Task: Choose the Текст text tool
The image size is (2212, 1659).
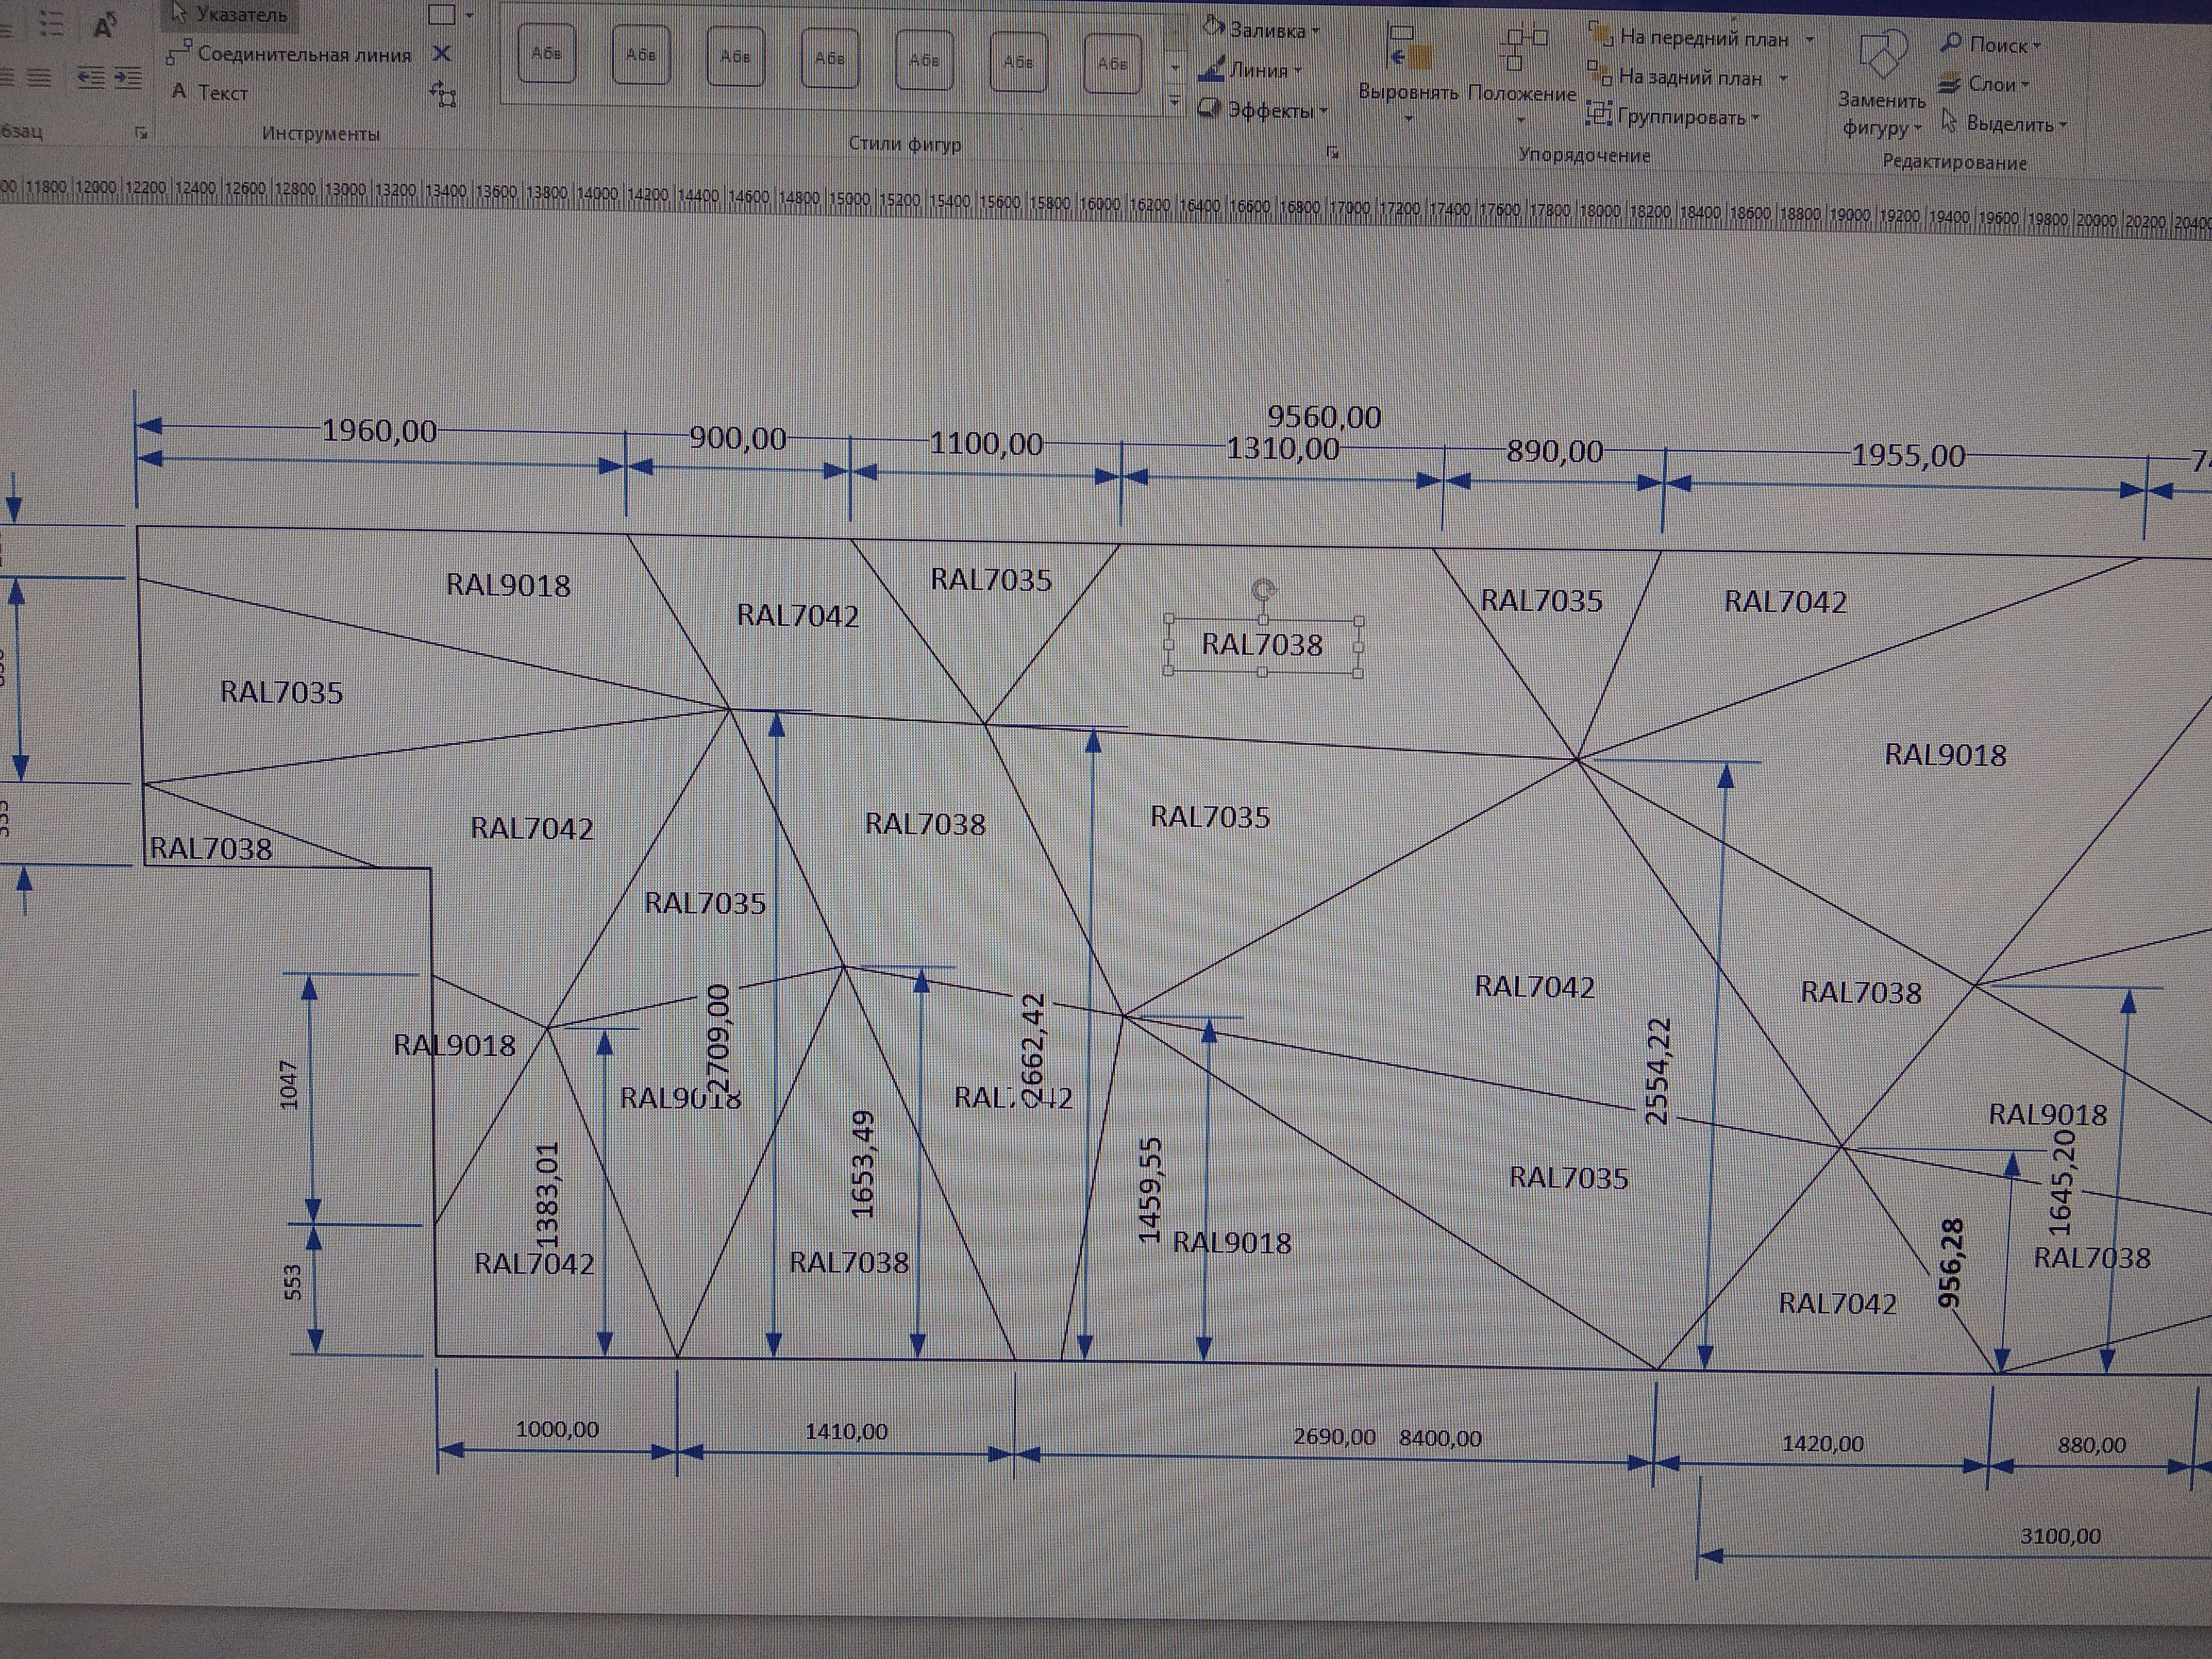Action: (211, 92)
